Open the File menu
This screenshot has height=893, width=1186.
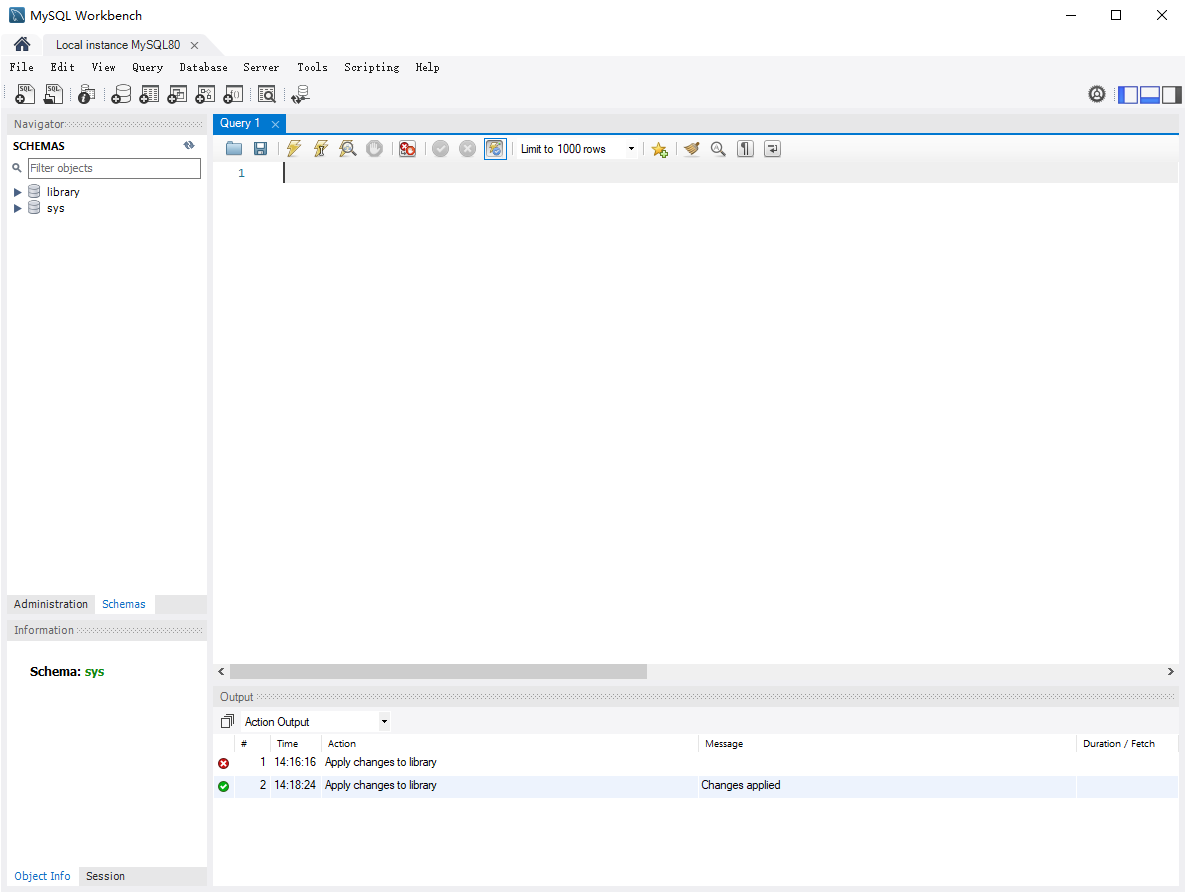(x=21, y=67)
